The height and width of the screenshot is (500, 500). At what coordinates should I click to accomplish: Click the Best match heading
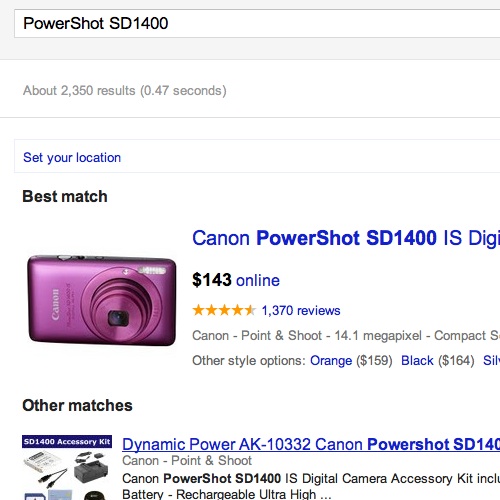[65, 196]
